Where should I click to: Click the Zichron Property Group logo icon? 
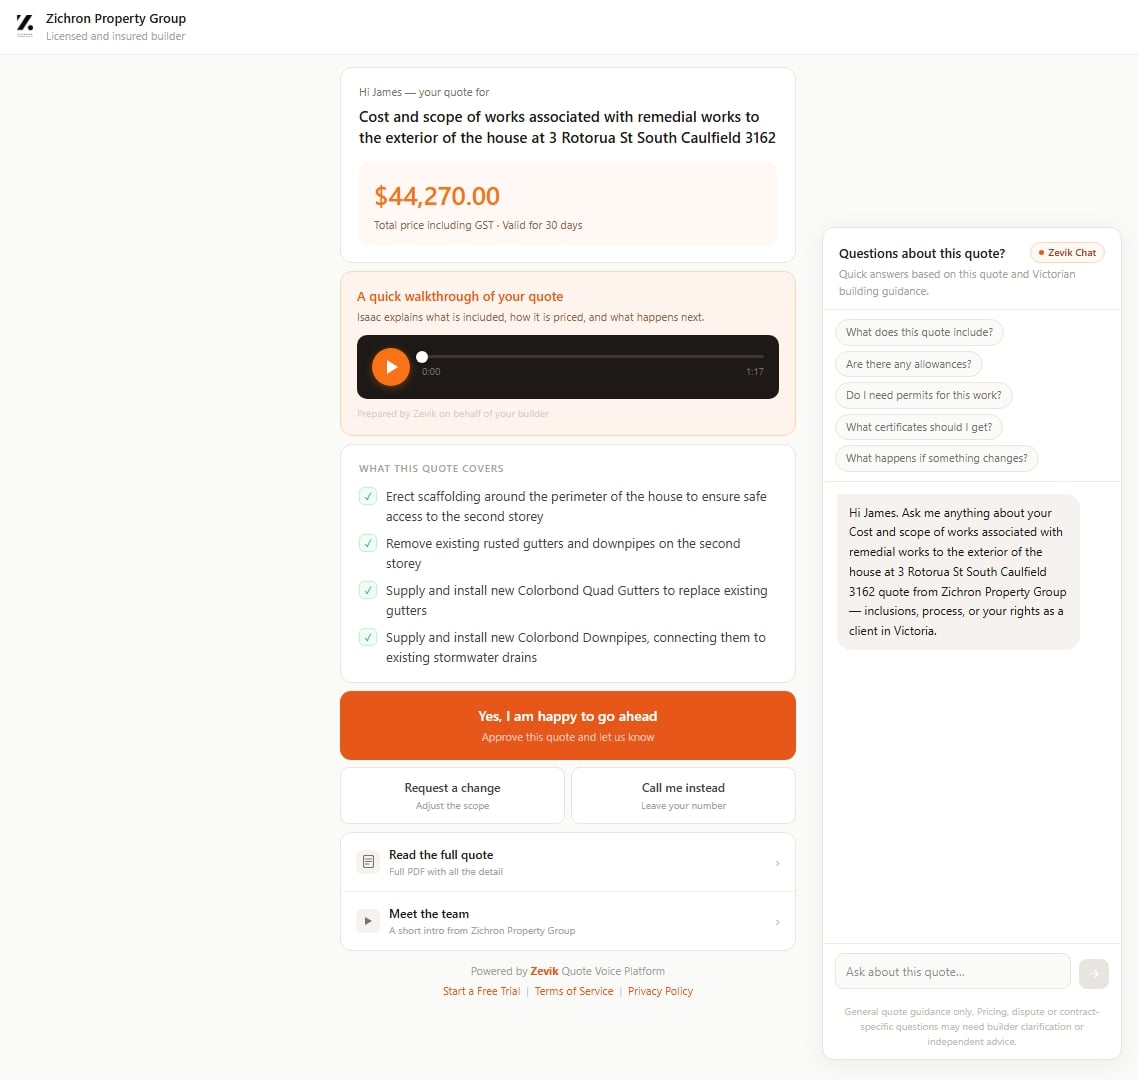coord(25,23)
